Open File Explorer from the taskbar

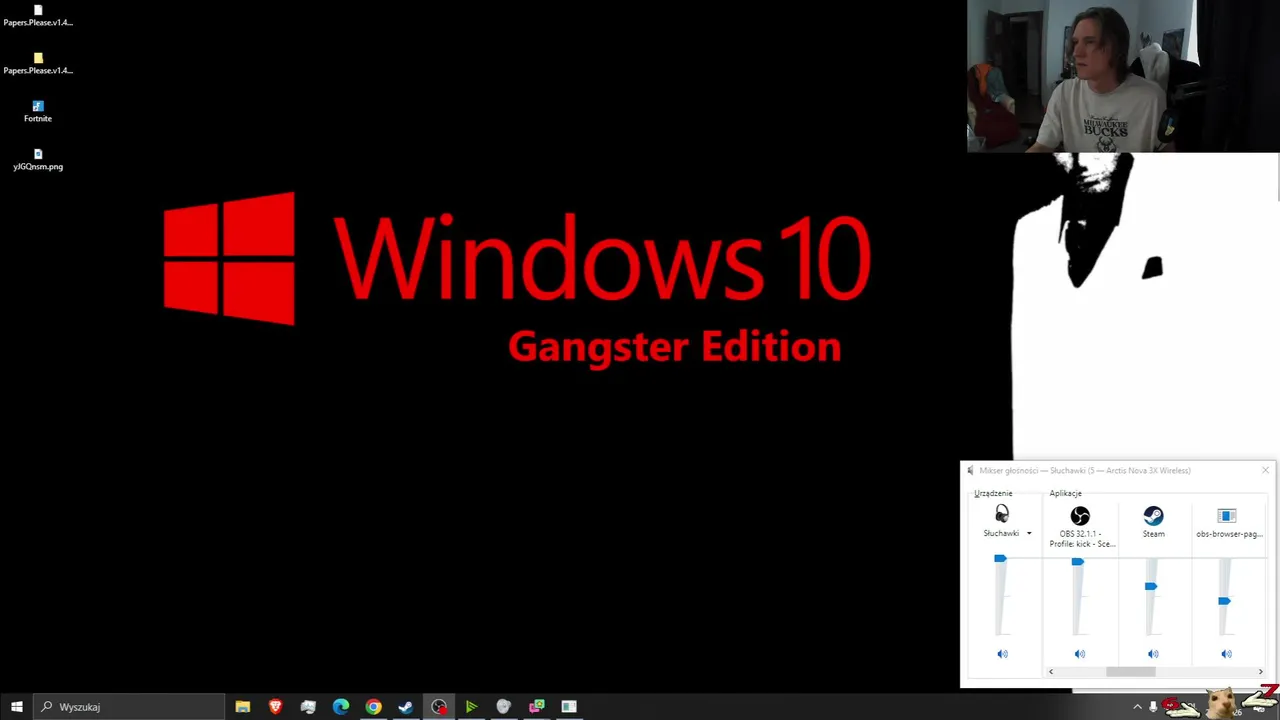(x=242, y=707)
